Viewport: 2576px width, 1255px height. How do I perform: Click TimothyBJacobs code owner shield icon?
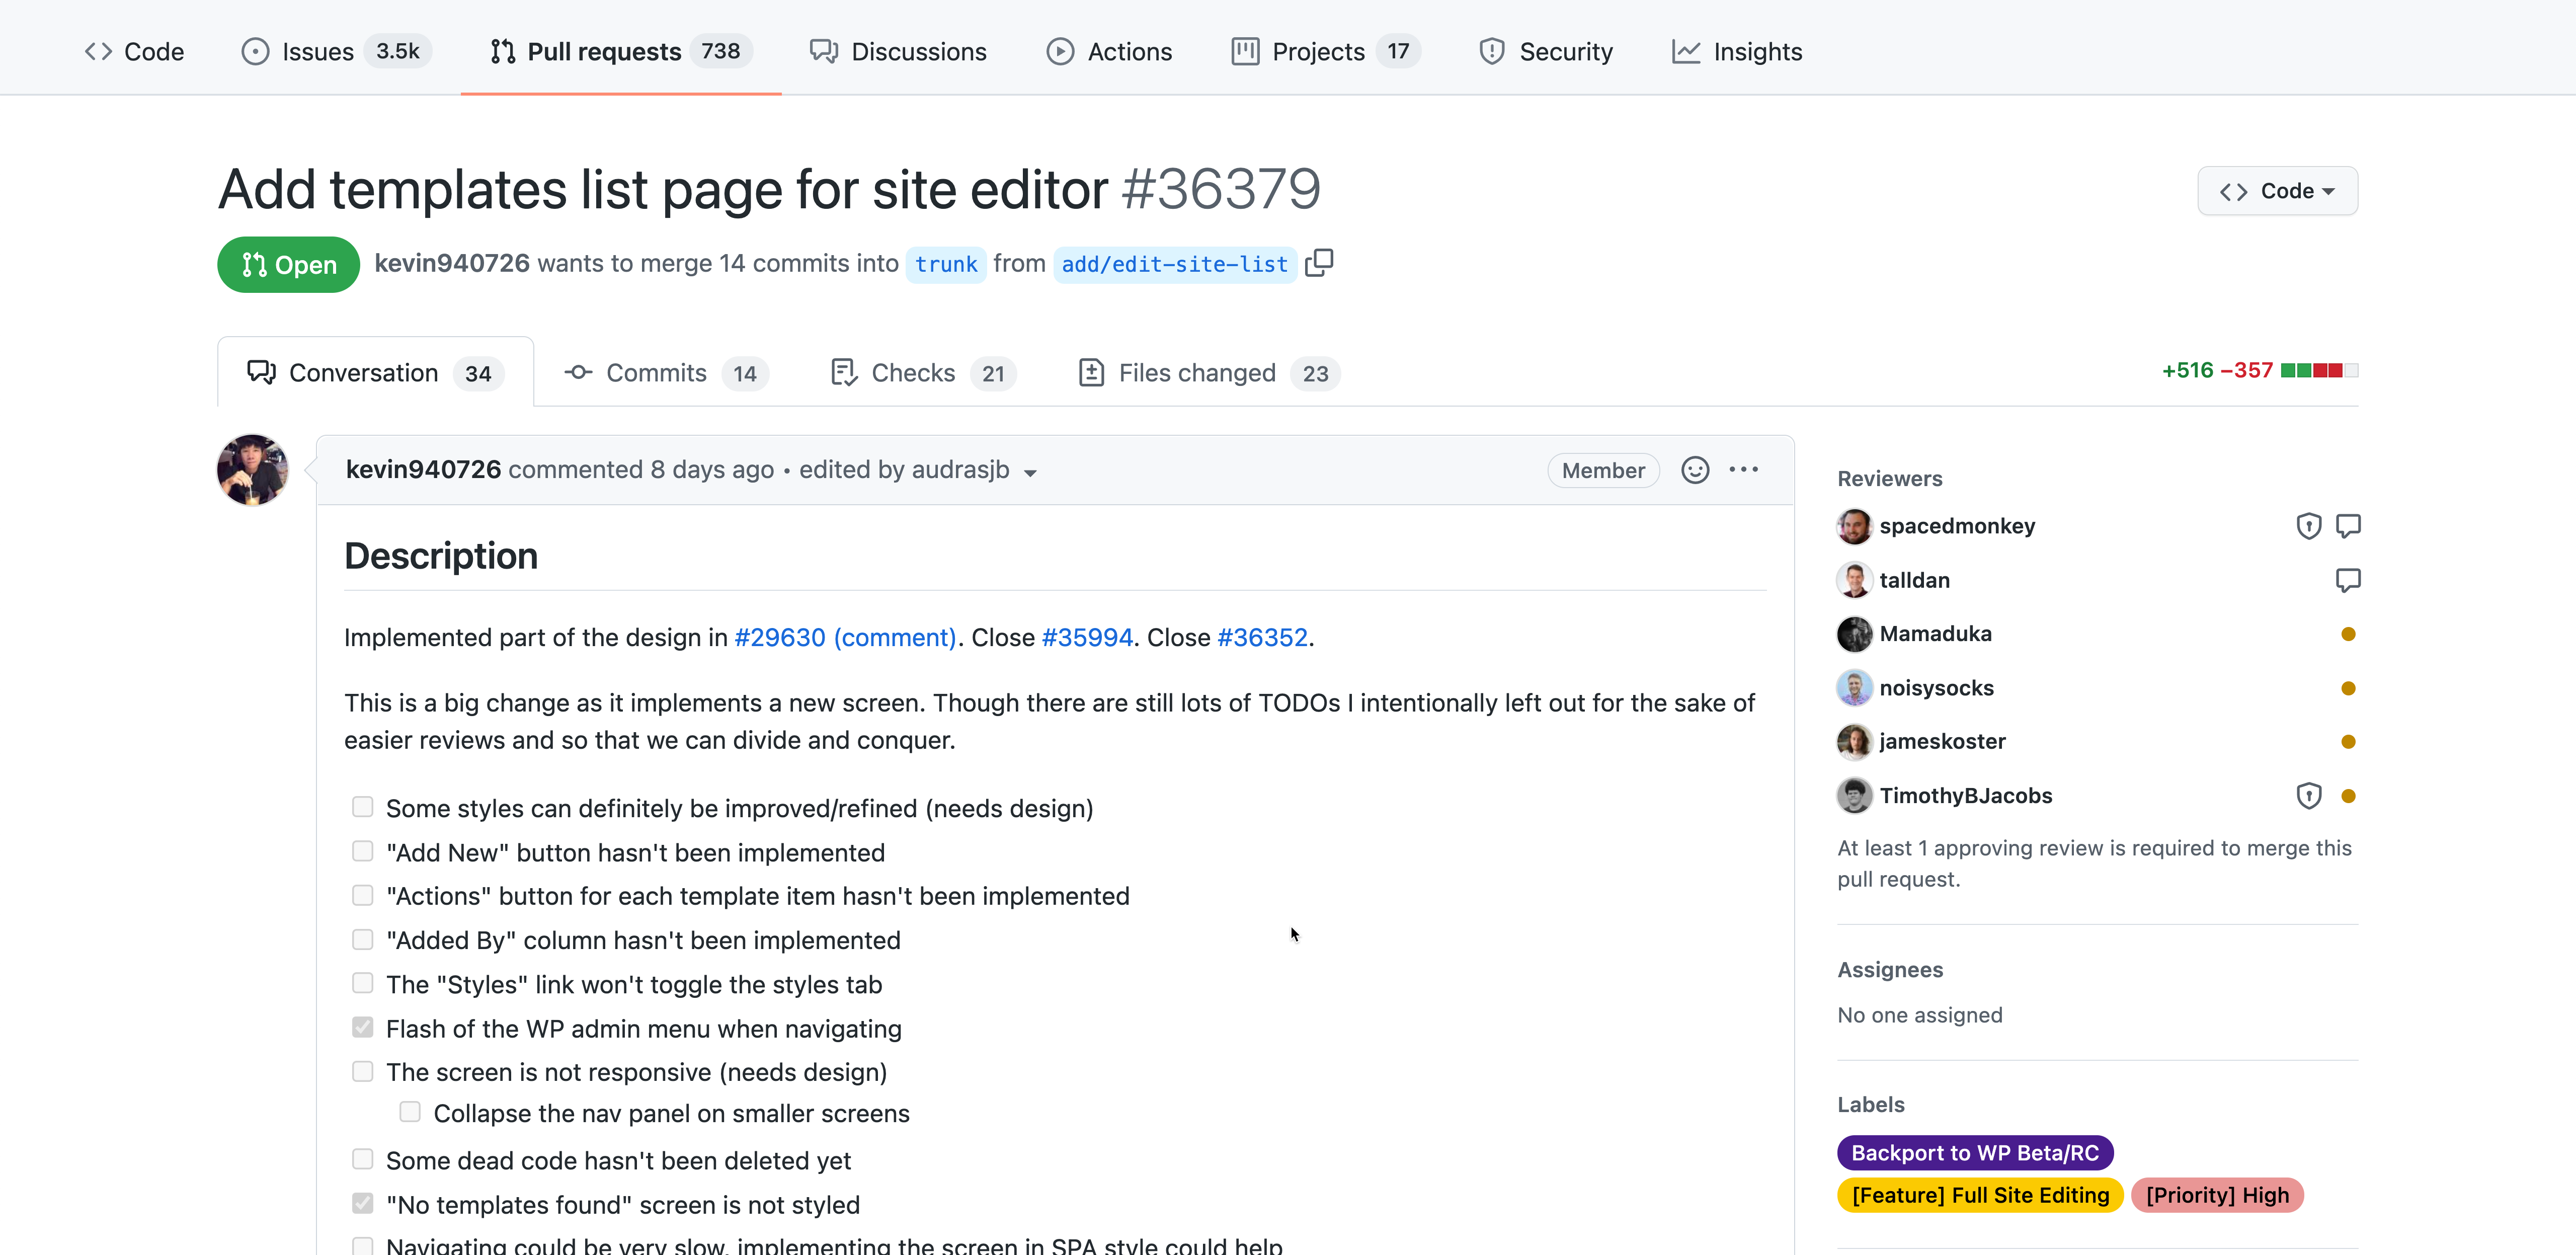tap(2308, 796)
